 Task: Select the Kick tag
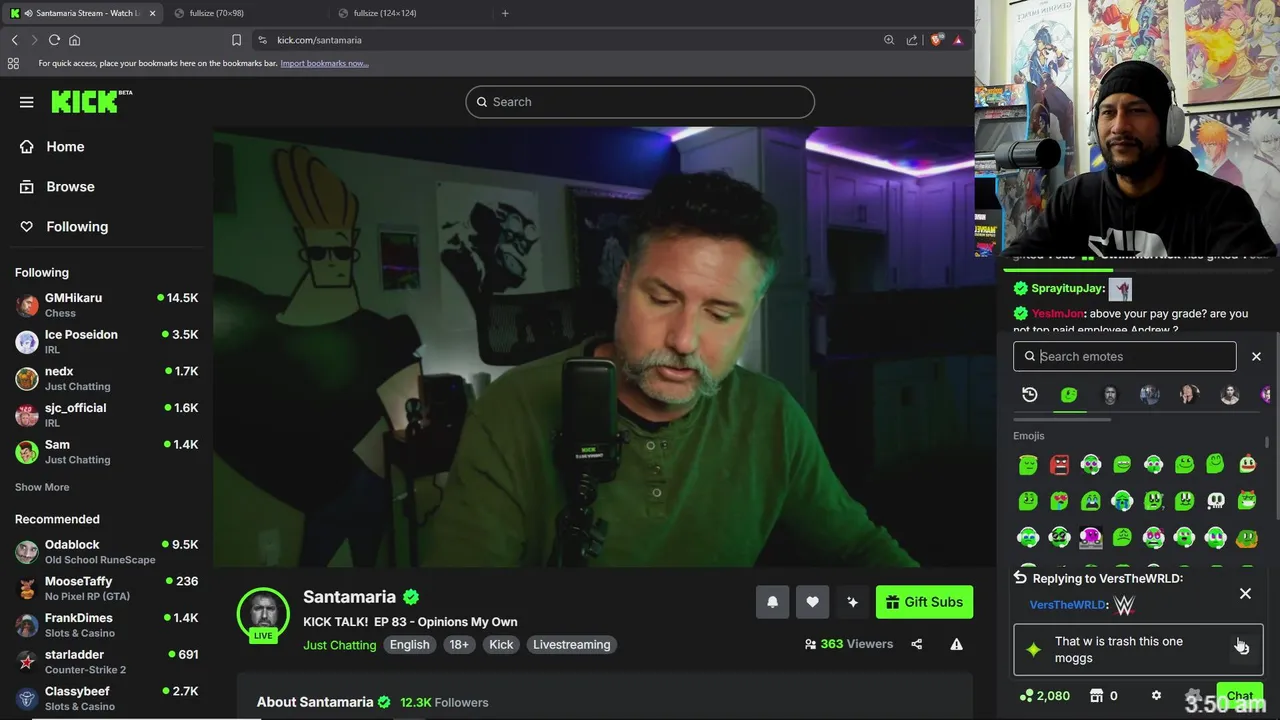tap(501, 645)
